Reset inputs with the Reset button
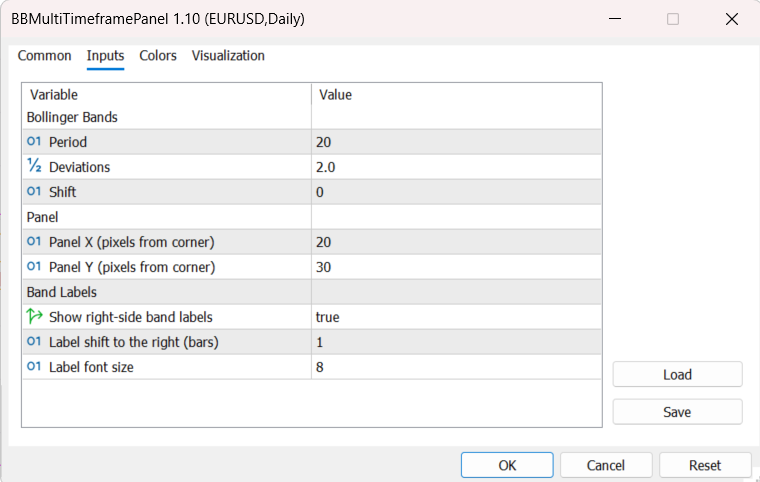 coord(705,465)
